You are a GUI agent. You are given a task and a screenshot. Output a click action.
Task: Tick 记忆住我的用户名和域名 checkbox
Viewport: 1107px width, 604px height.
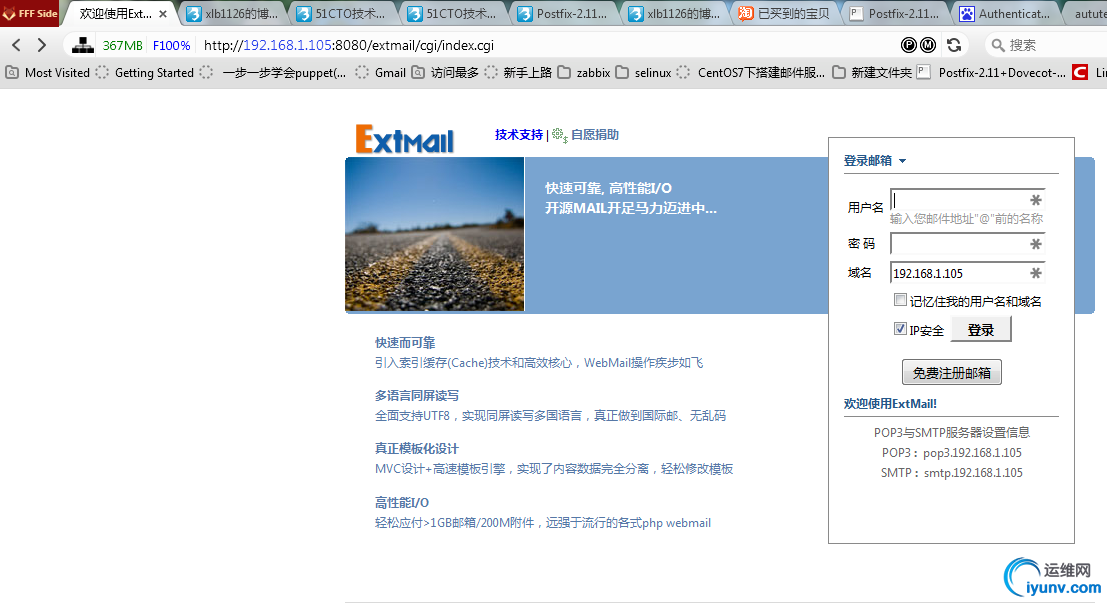pyautogui.click(x=900, y=300)
